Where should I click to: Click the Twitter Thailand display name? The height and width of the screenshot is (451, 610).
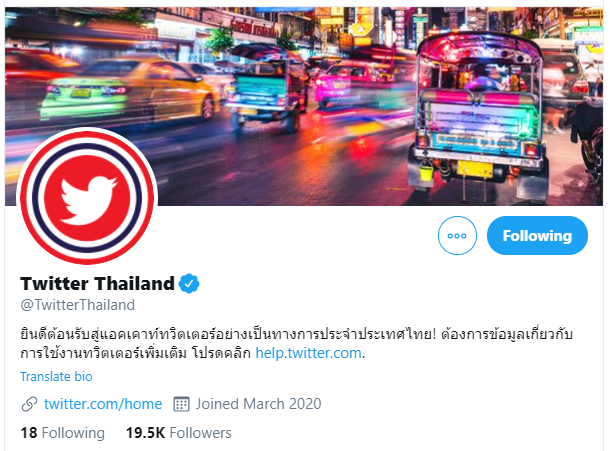click(x=97, y=283)
